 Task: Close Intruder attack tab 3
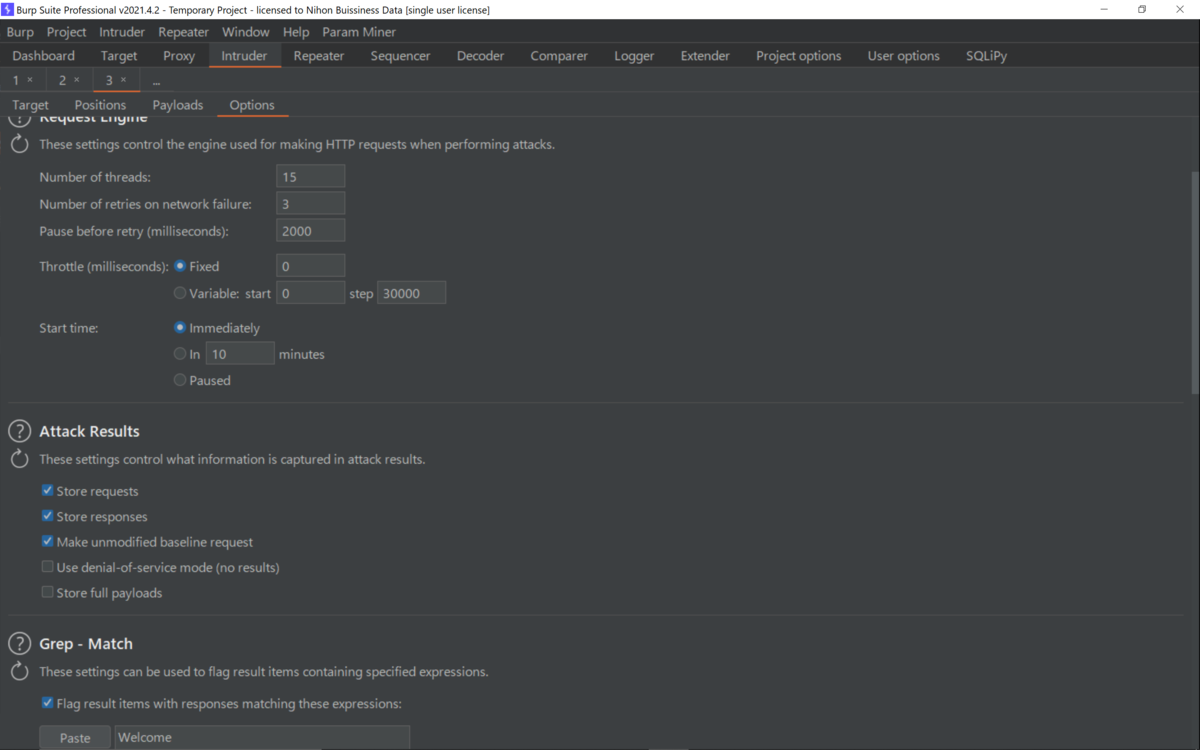(124, 80)
